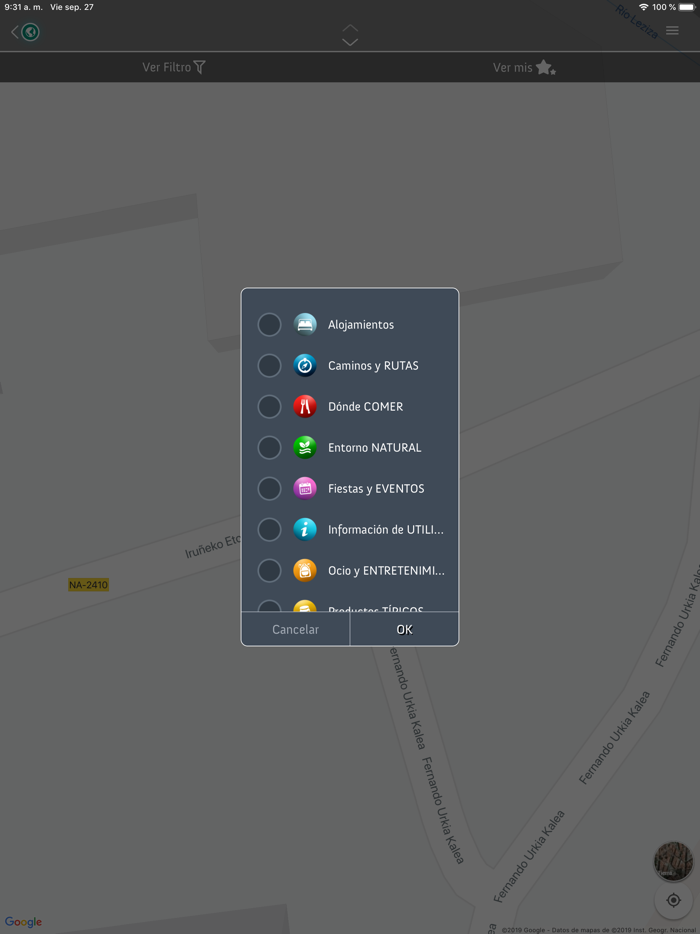The height and width of the screenshot is (934, 700).
Task: Click the up-down chevron expander in header
Action: point(350,35)
